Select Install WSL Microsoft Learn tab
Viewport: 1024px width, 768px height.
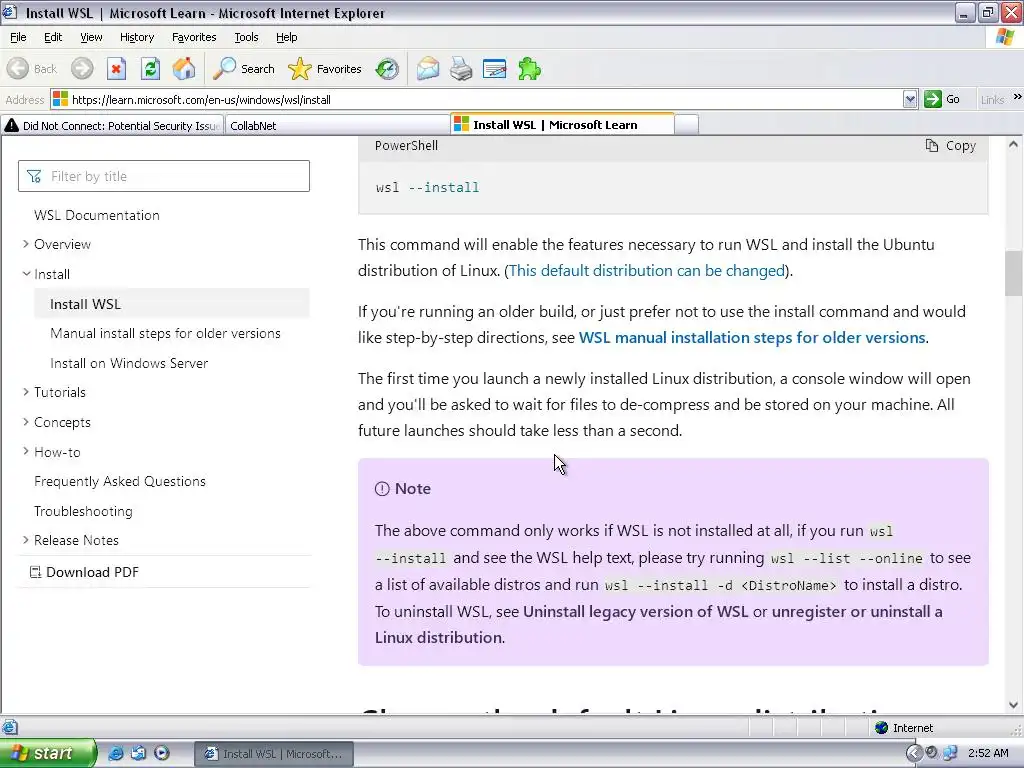(x=562, y=124)
